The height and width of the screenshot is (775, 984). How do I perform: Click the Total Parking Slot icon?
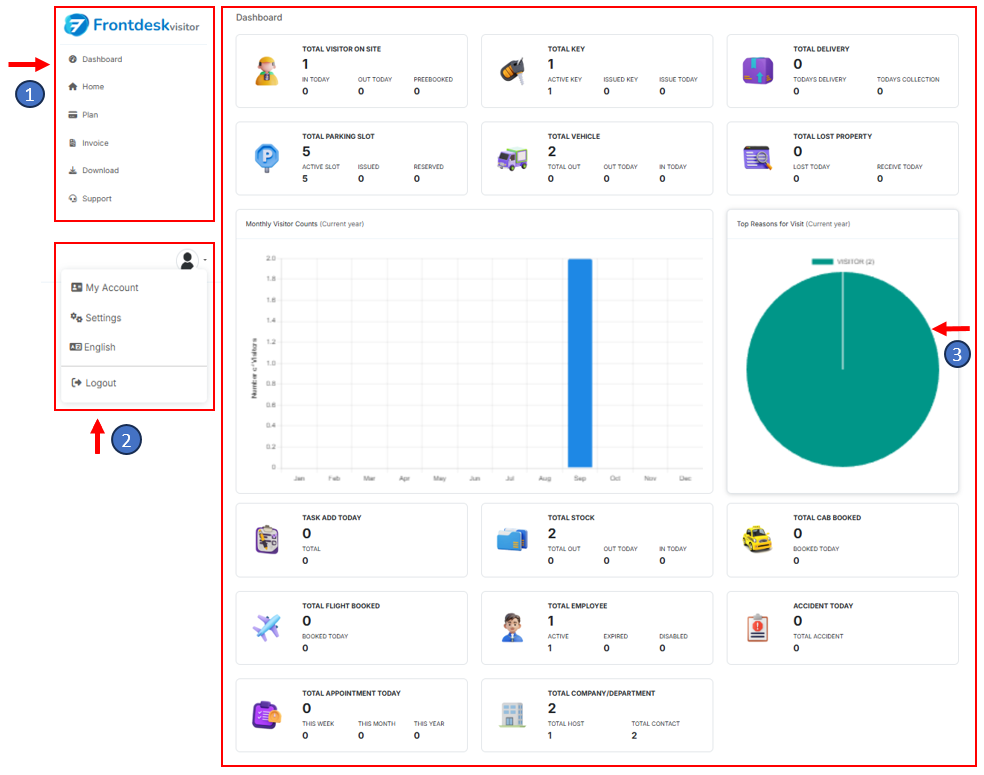pyautogui.click(x=267, y=158)
